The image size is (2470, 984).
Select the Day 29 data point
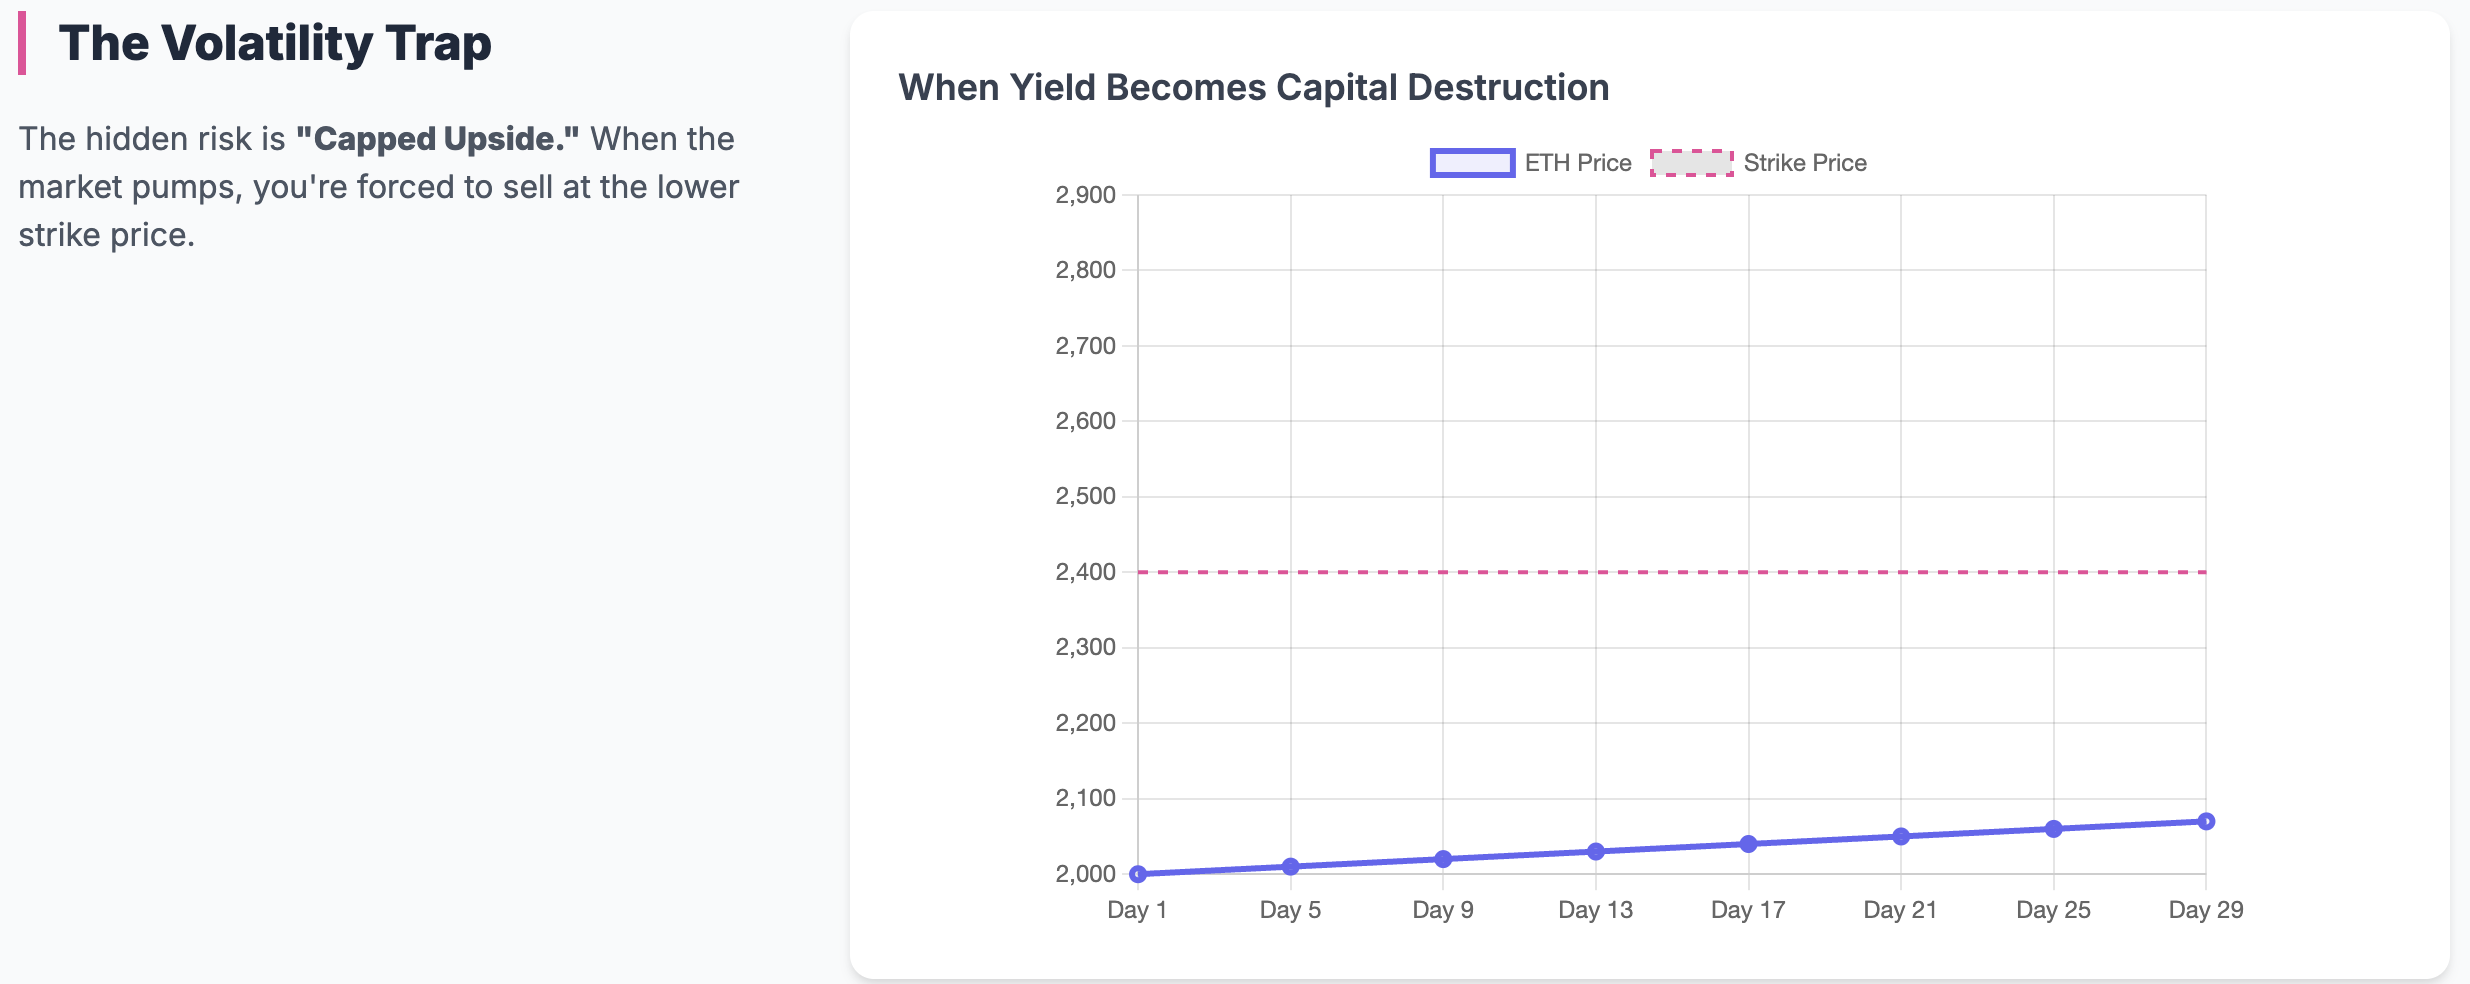click(2206, 821)
